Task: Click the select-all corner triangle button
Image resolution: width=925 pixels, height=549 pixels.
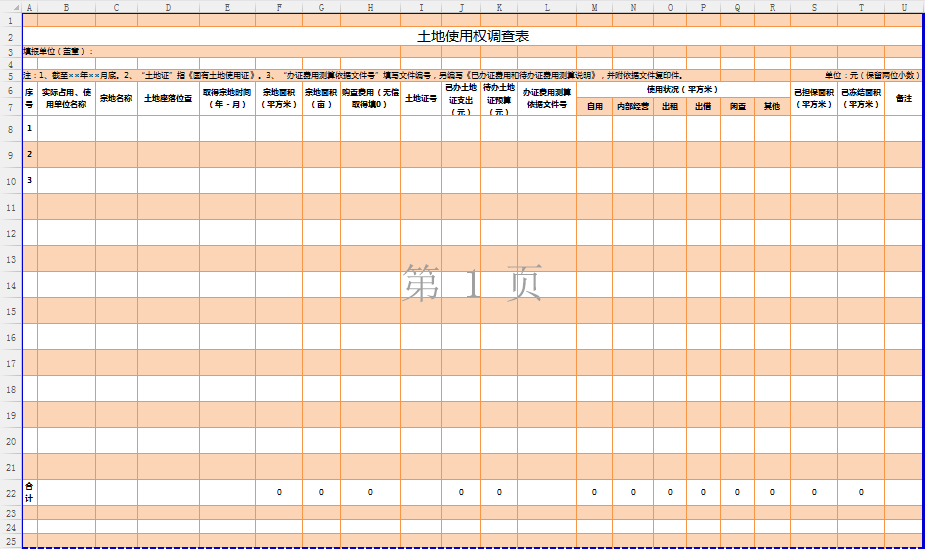Action: (10, 7)
